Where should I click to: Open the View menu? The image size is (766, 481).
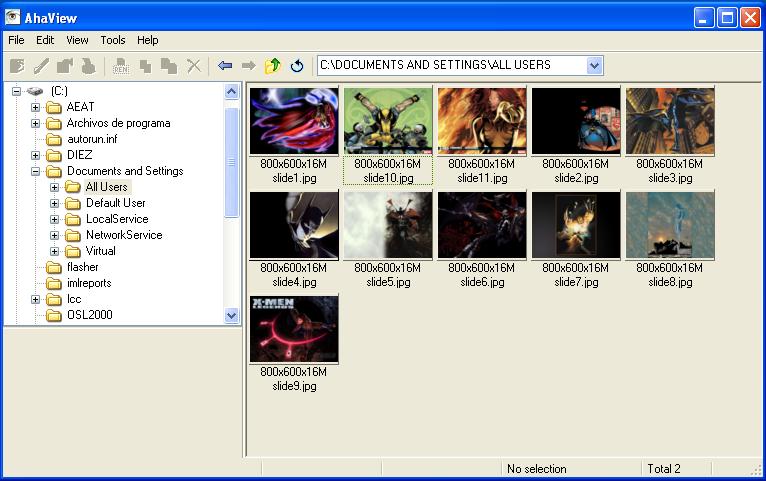pyautogui.click(x=77, y=40)
